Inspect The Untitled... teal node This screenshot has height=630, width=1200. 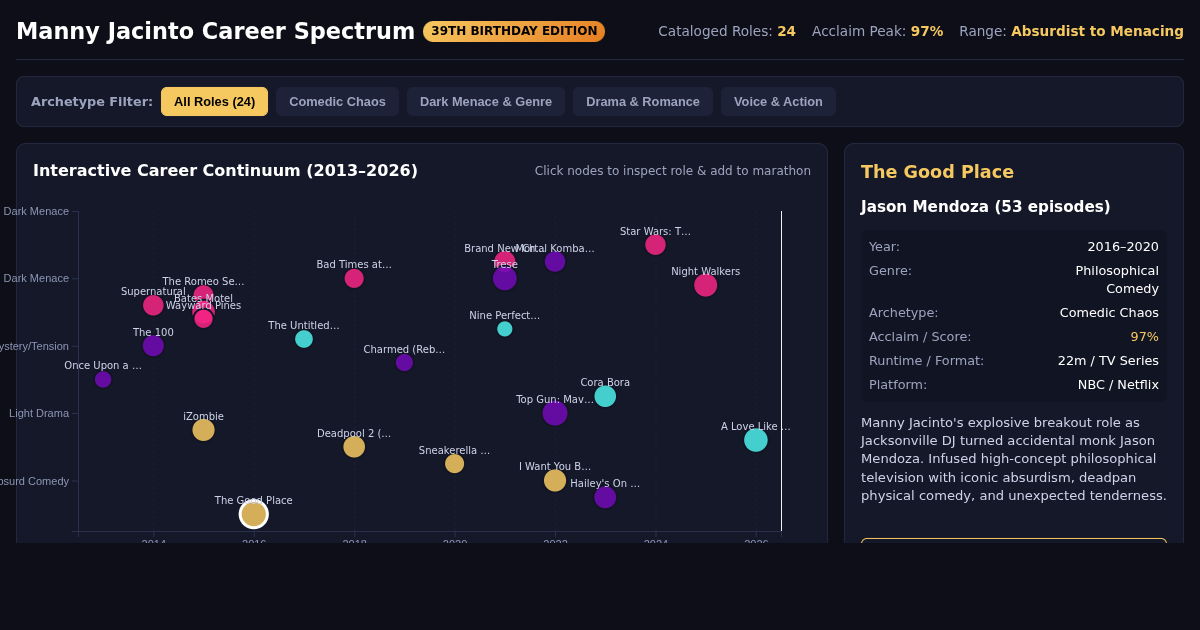tap(304, 339)
